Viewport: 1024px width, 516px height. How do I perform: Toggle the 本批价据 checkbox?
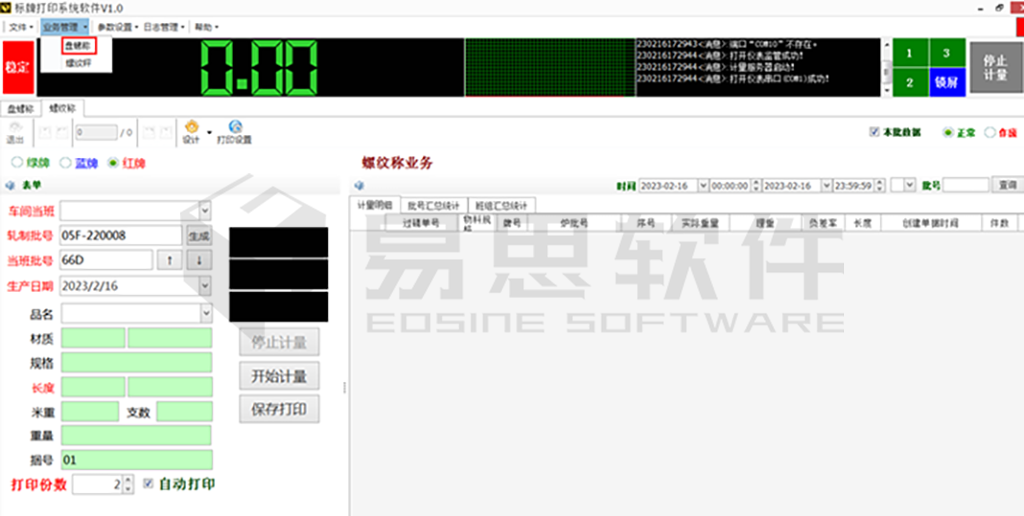[x=874, y=132]
